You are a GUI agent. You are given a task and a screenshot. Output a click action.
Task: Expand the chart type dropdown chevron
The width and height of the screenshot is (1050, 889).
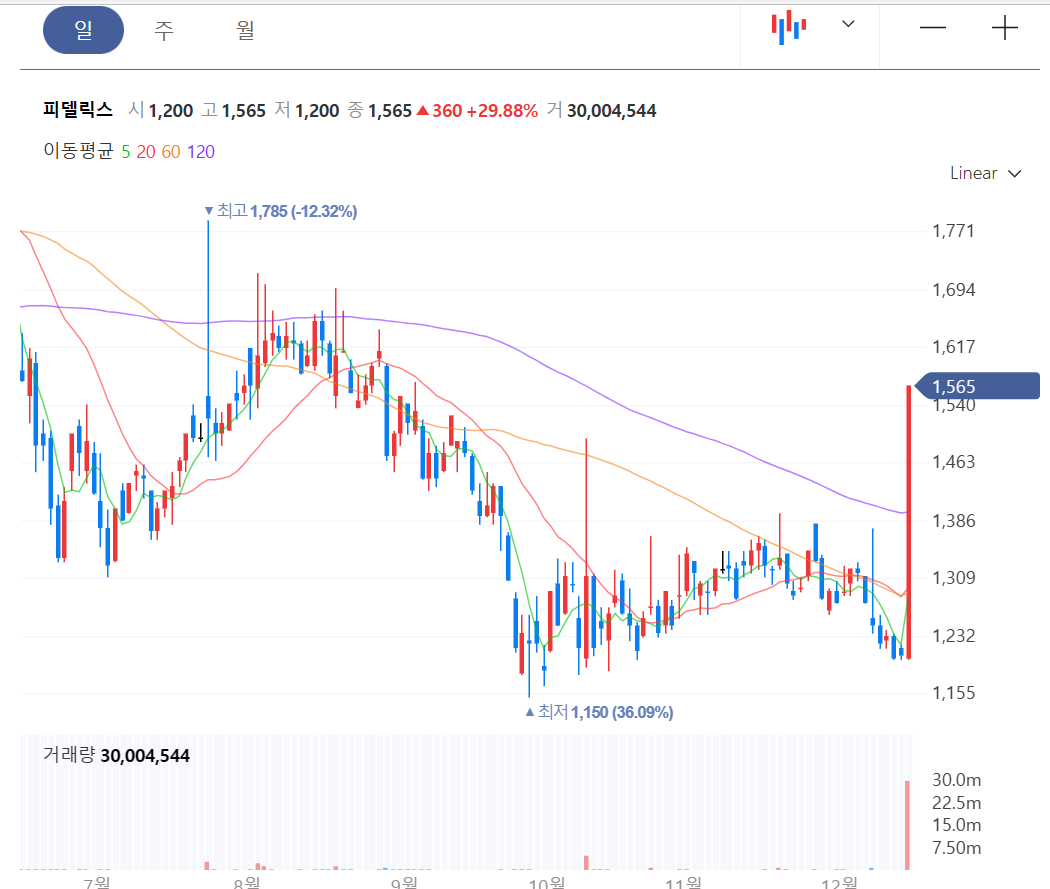tap(848, 24)
